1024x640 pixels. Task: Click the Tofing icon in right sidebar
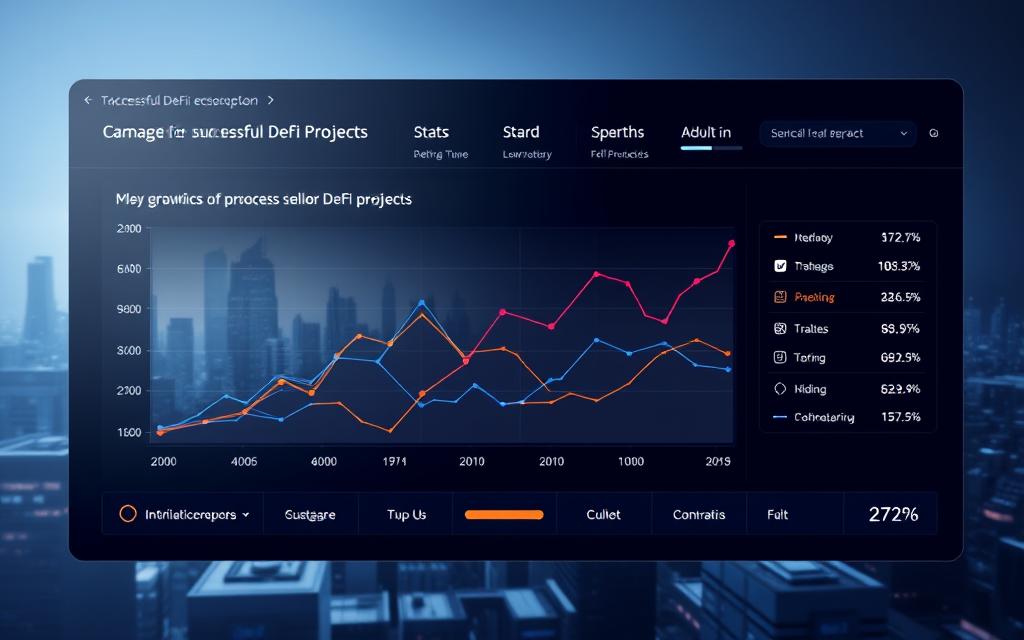780,357
